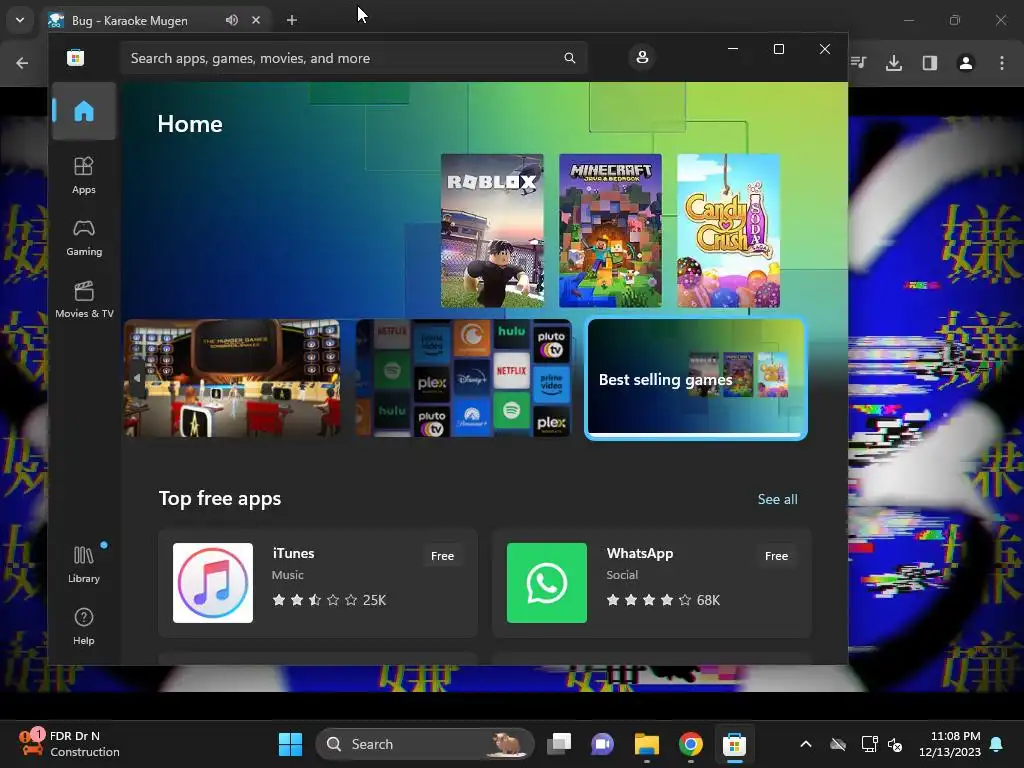Mute the Karaoke Mugen browser tab audio

[232, 20]
